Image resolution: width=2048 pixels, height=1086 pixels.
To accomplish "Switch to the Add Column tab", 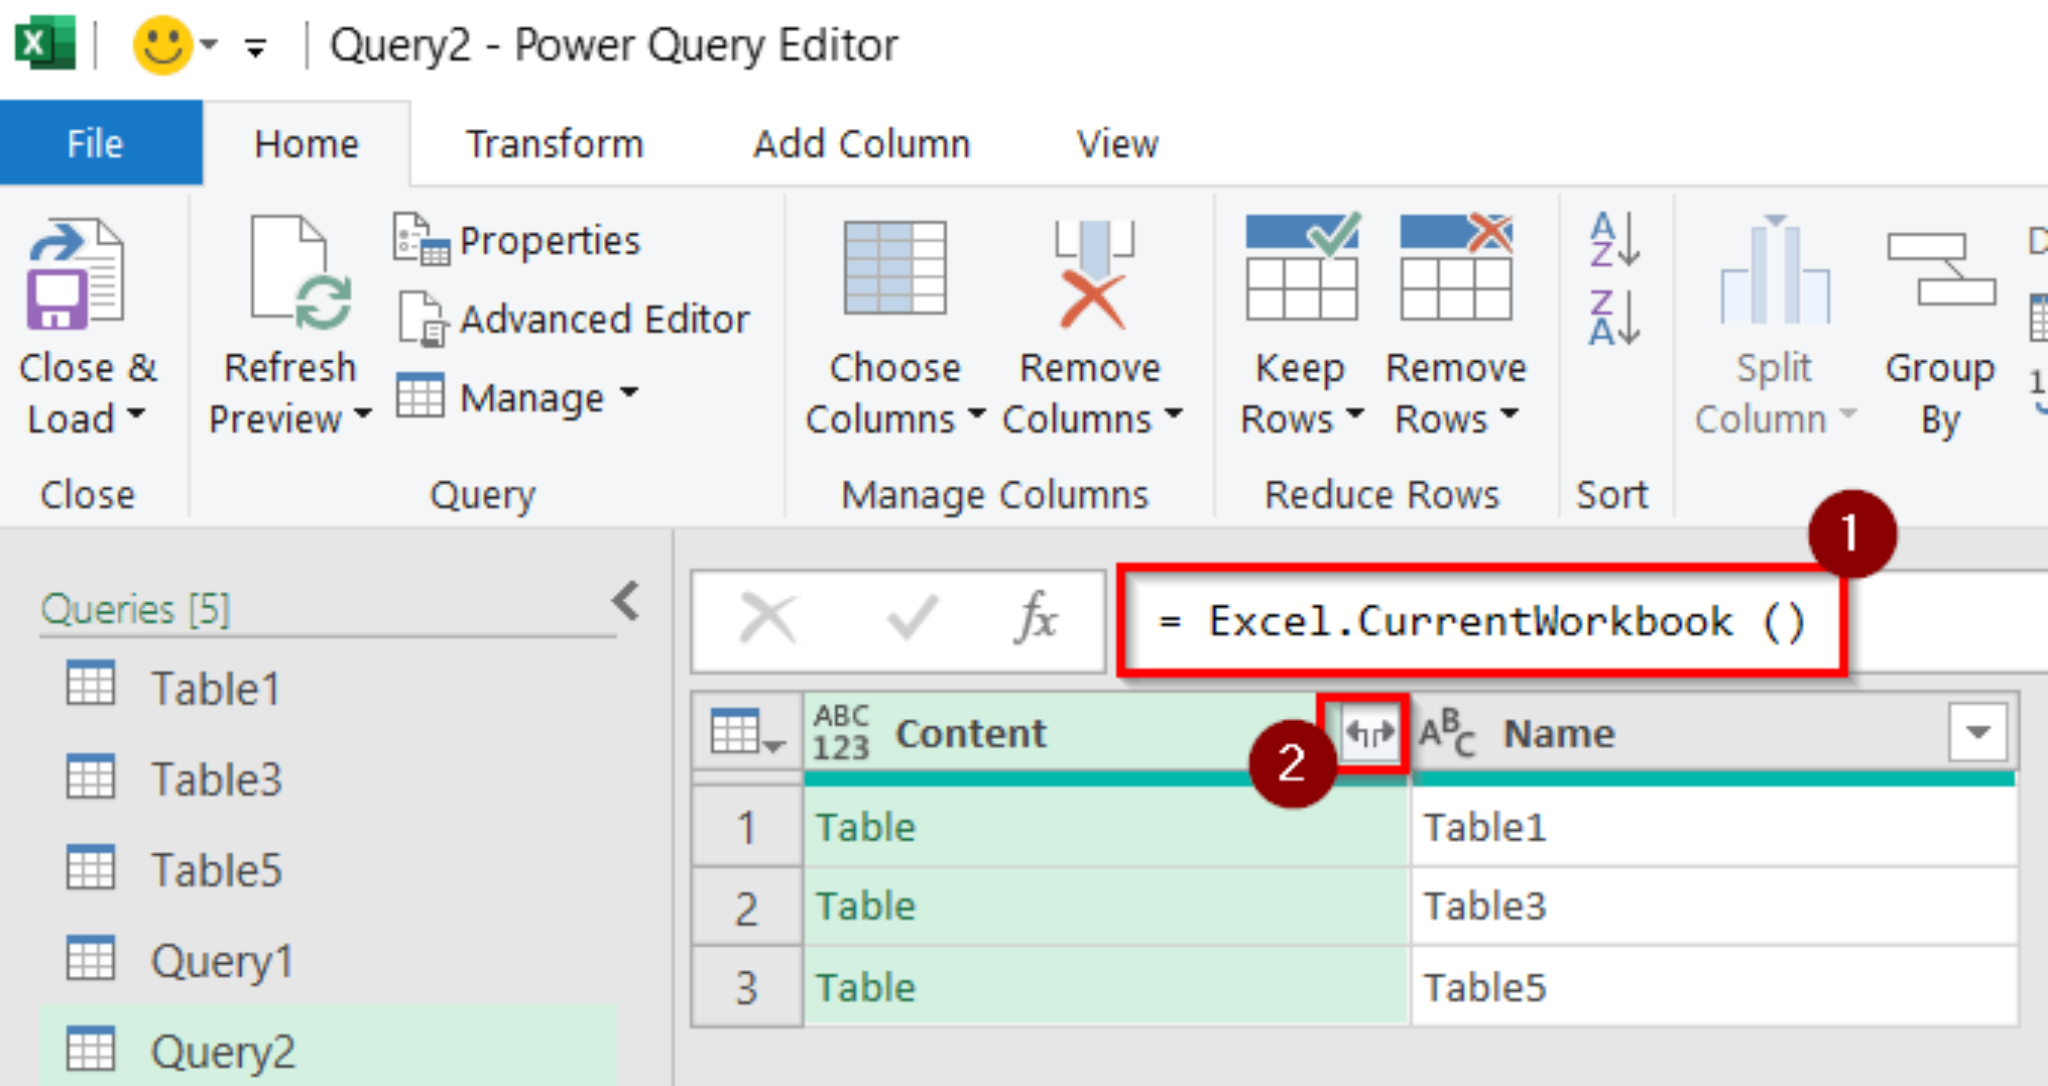I will pos(862,143).
